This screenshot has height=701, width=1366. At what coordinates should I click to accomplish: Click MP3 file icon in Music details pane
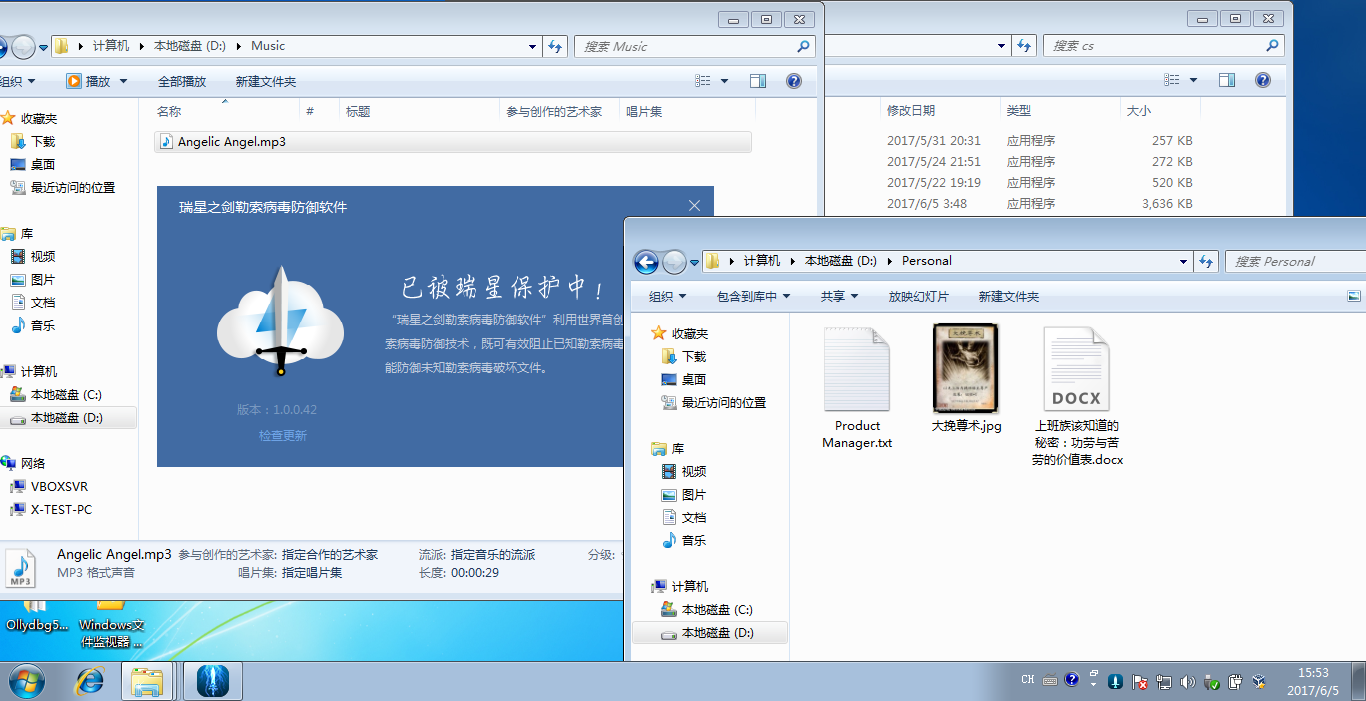[x=21, y=568]
